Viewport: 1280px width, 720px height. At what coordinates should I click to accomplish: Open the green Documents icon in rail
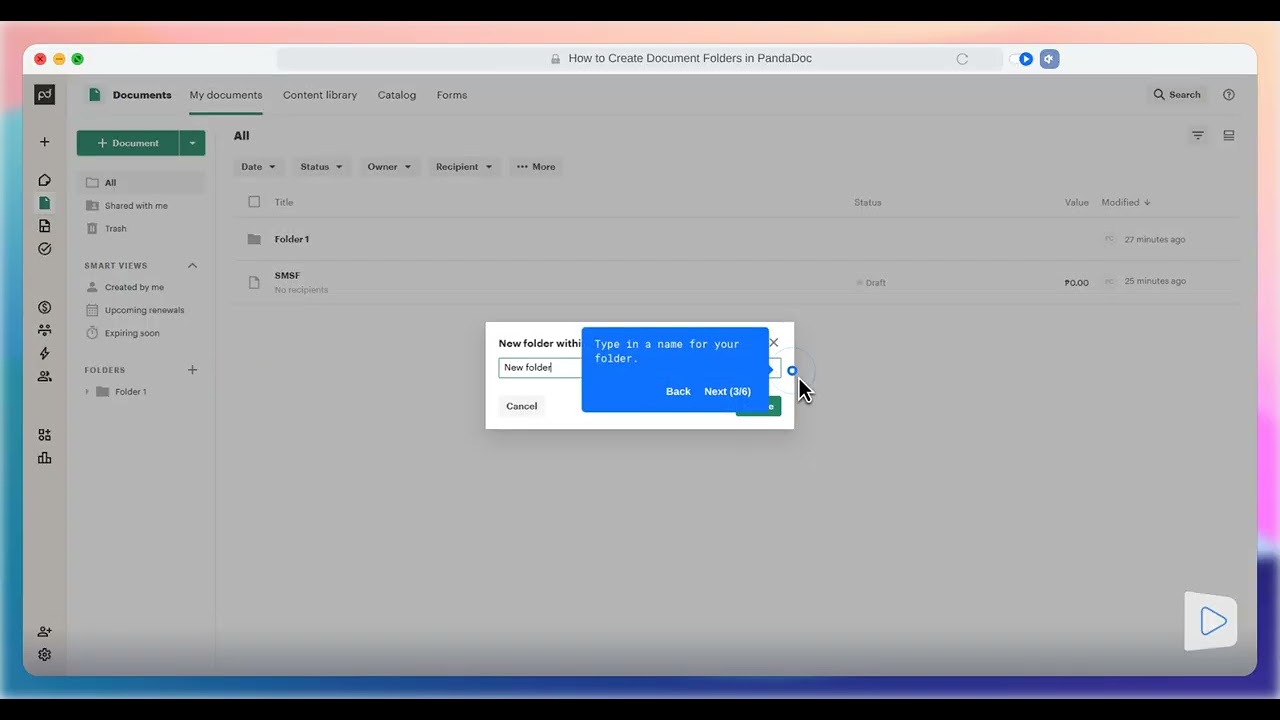(45, 203)
